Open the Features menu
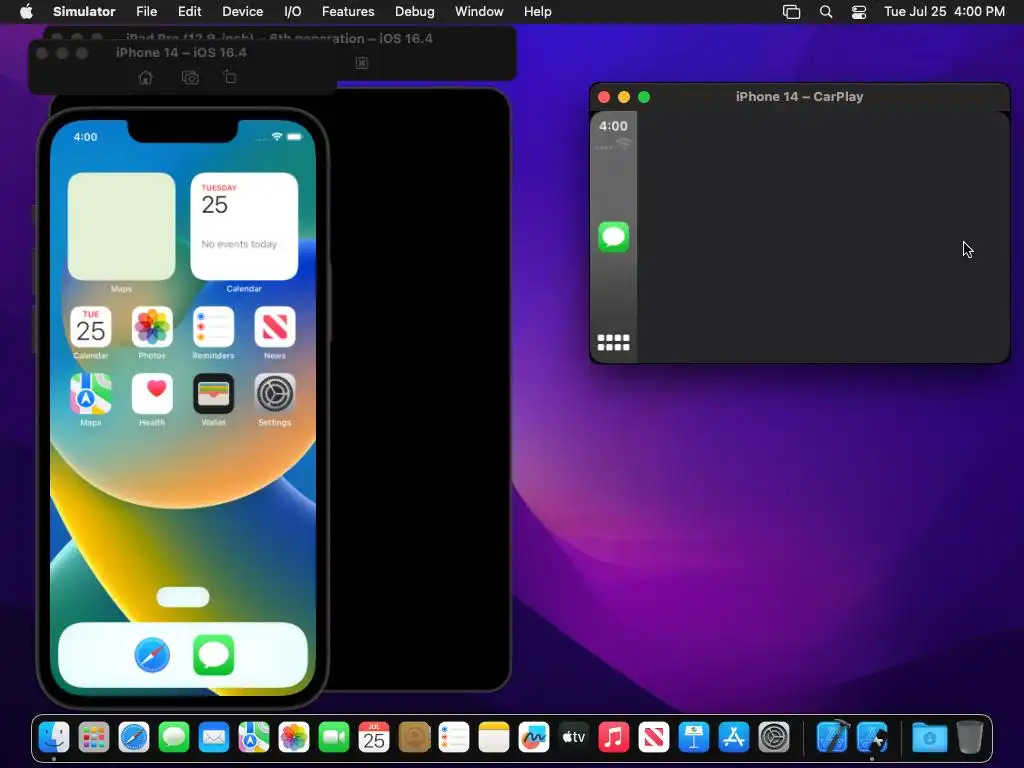This screenshot has height=768, width=1024. tap(348, 12)
